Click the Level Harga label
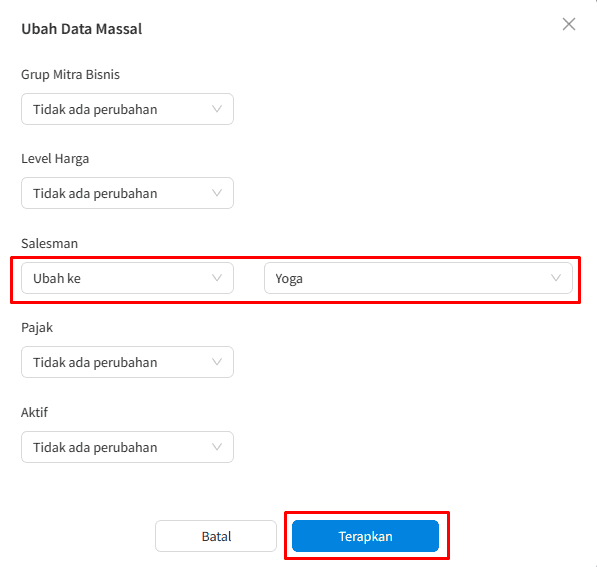The image size is (597, 567). point(55,159)
